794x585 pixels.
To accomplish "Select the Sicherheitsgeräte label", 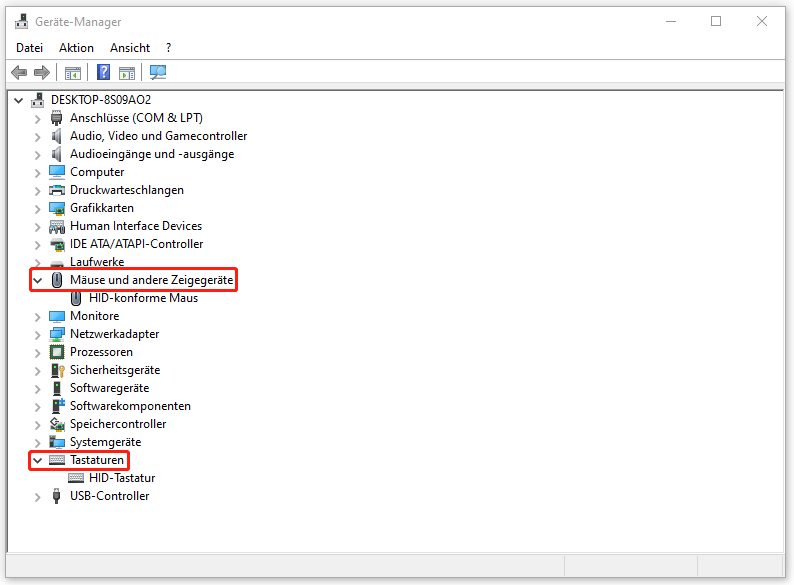I will [115, 370].
